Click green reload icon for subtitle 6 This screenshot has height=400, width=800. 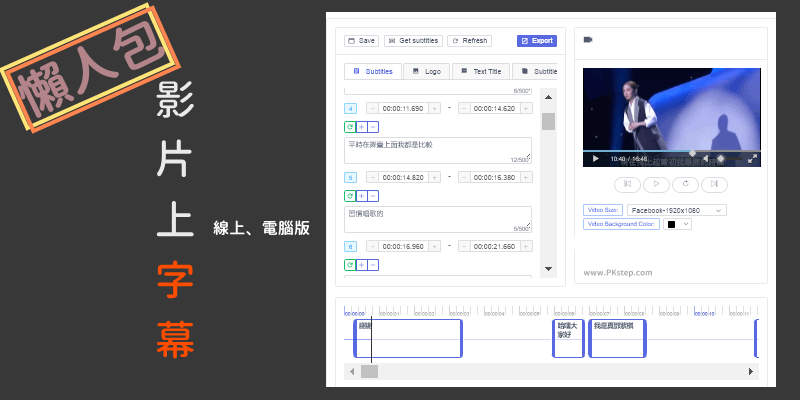pos(350,265)
